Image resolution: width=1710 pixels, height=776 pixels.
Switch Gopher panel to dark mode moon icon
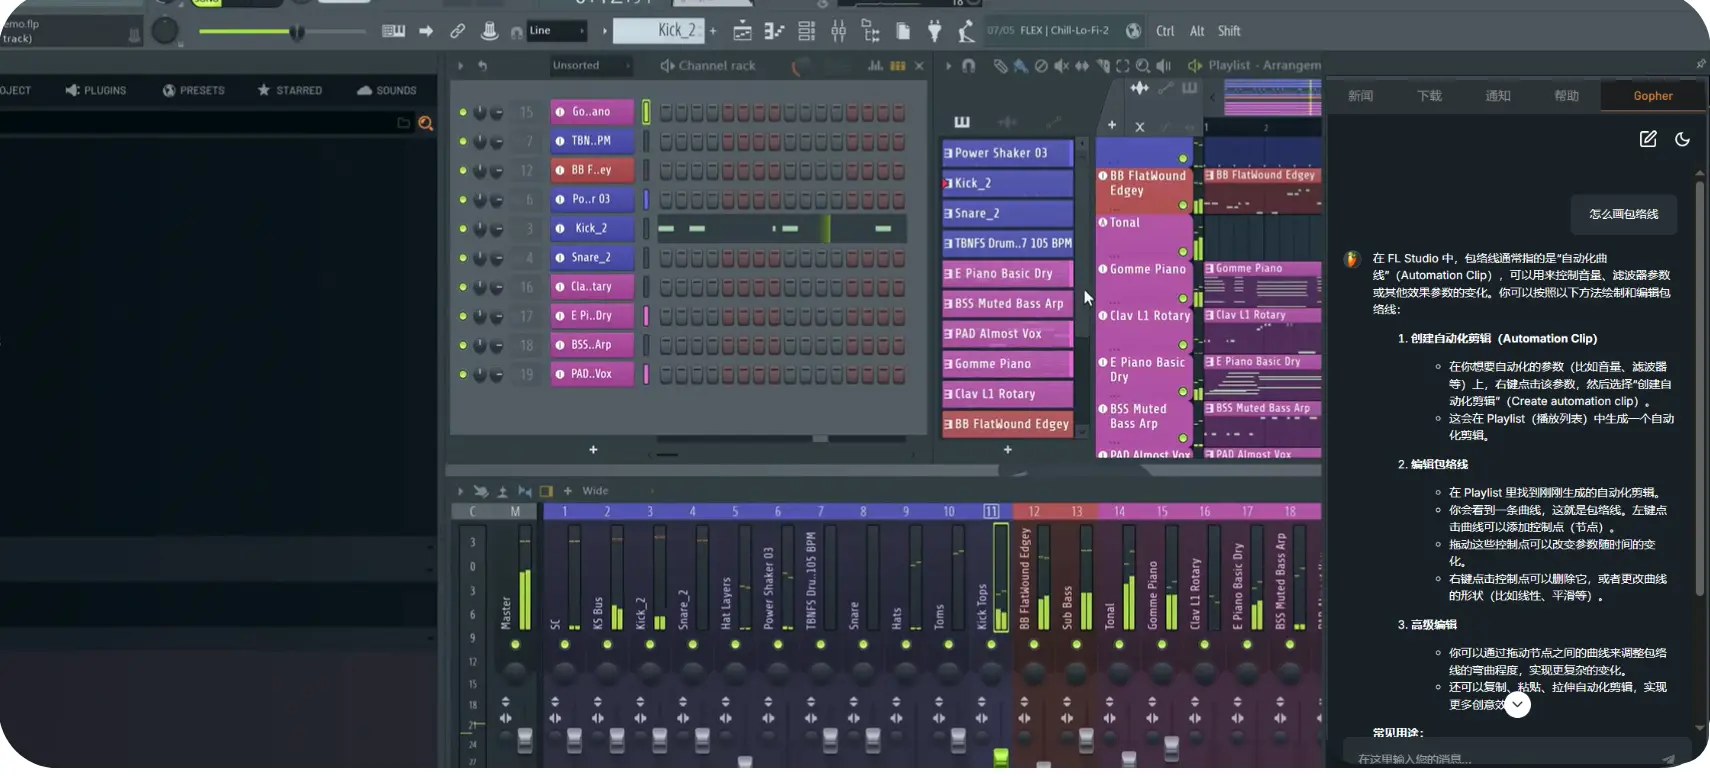tap(1682, 139)
